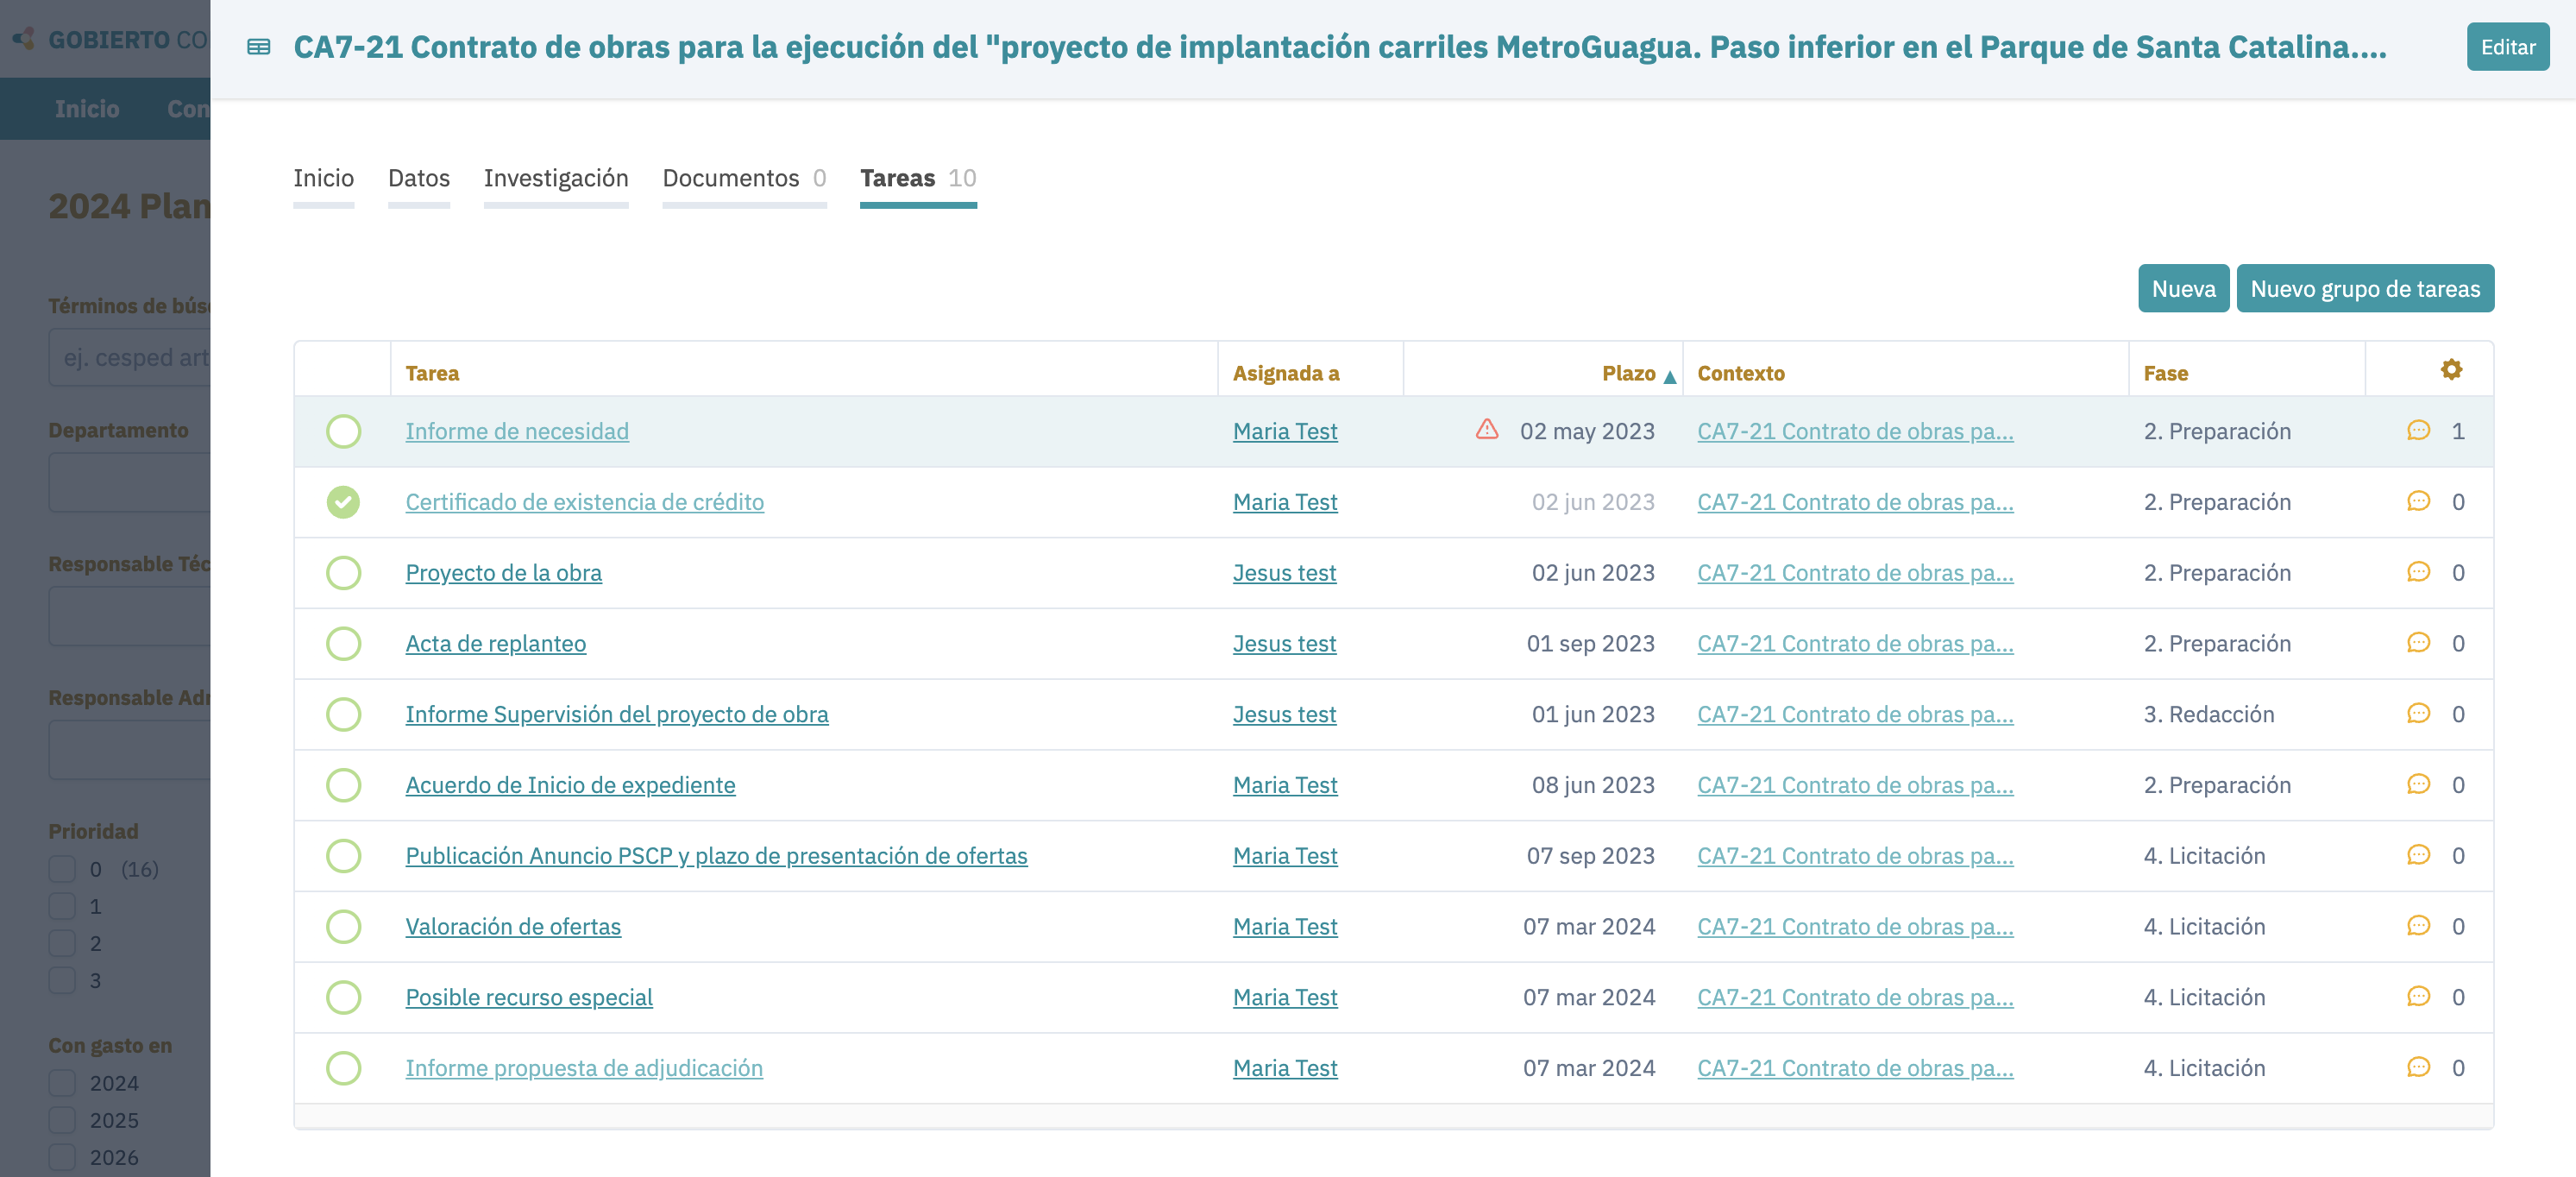Click the 3. Redacción phase cell
The image size is (2576, 1177).
(x=2208, y=714)
